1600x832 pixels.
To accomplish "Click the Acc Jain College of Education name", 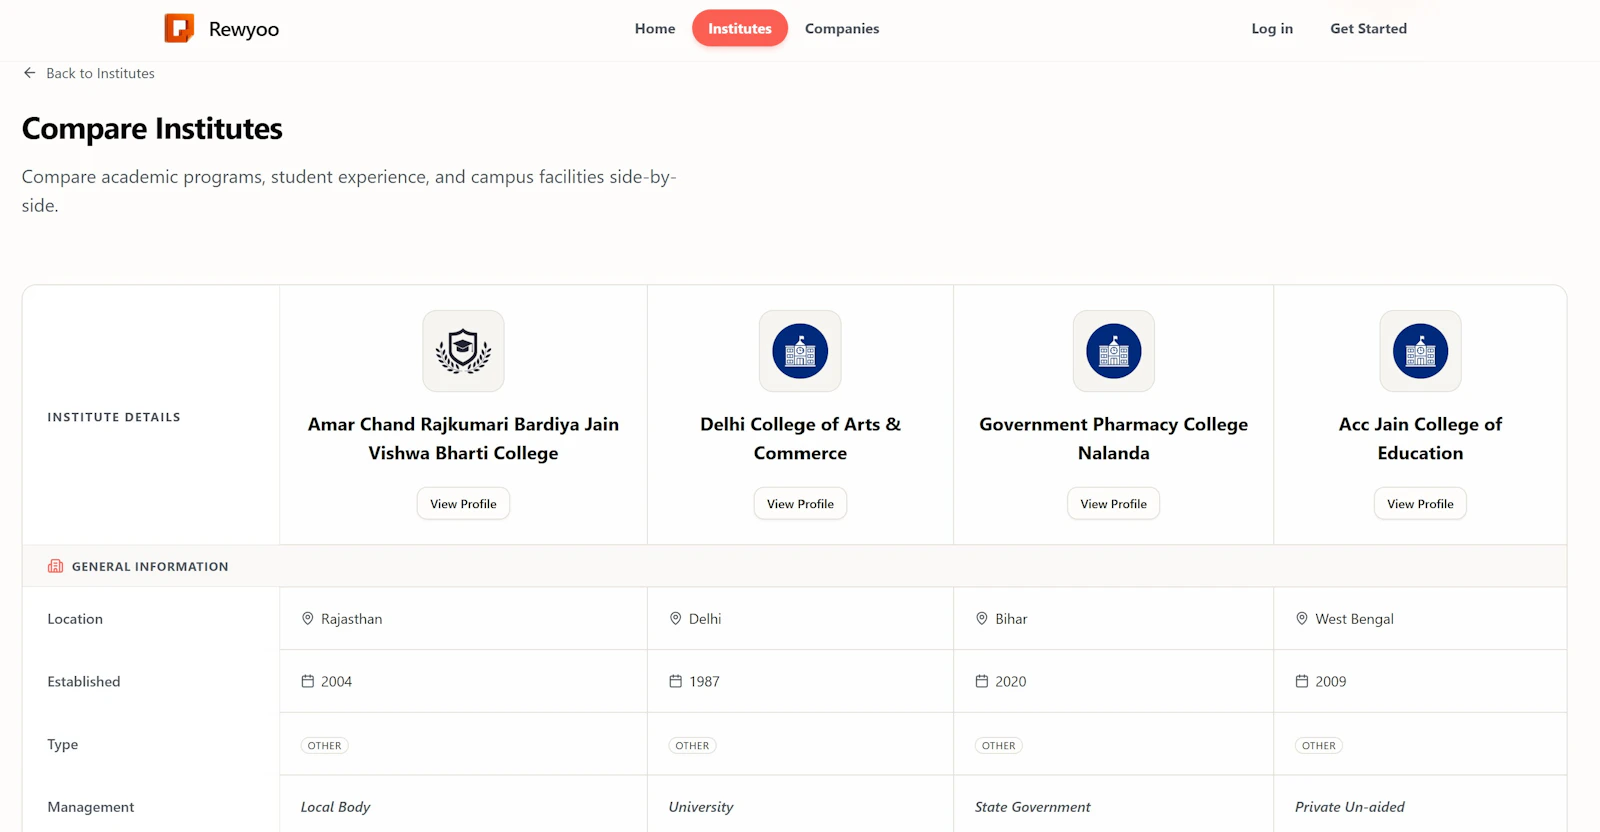I will coord(1420,438).
